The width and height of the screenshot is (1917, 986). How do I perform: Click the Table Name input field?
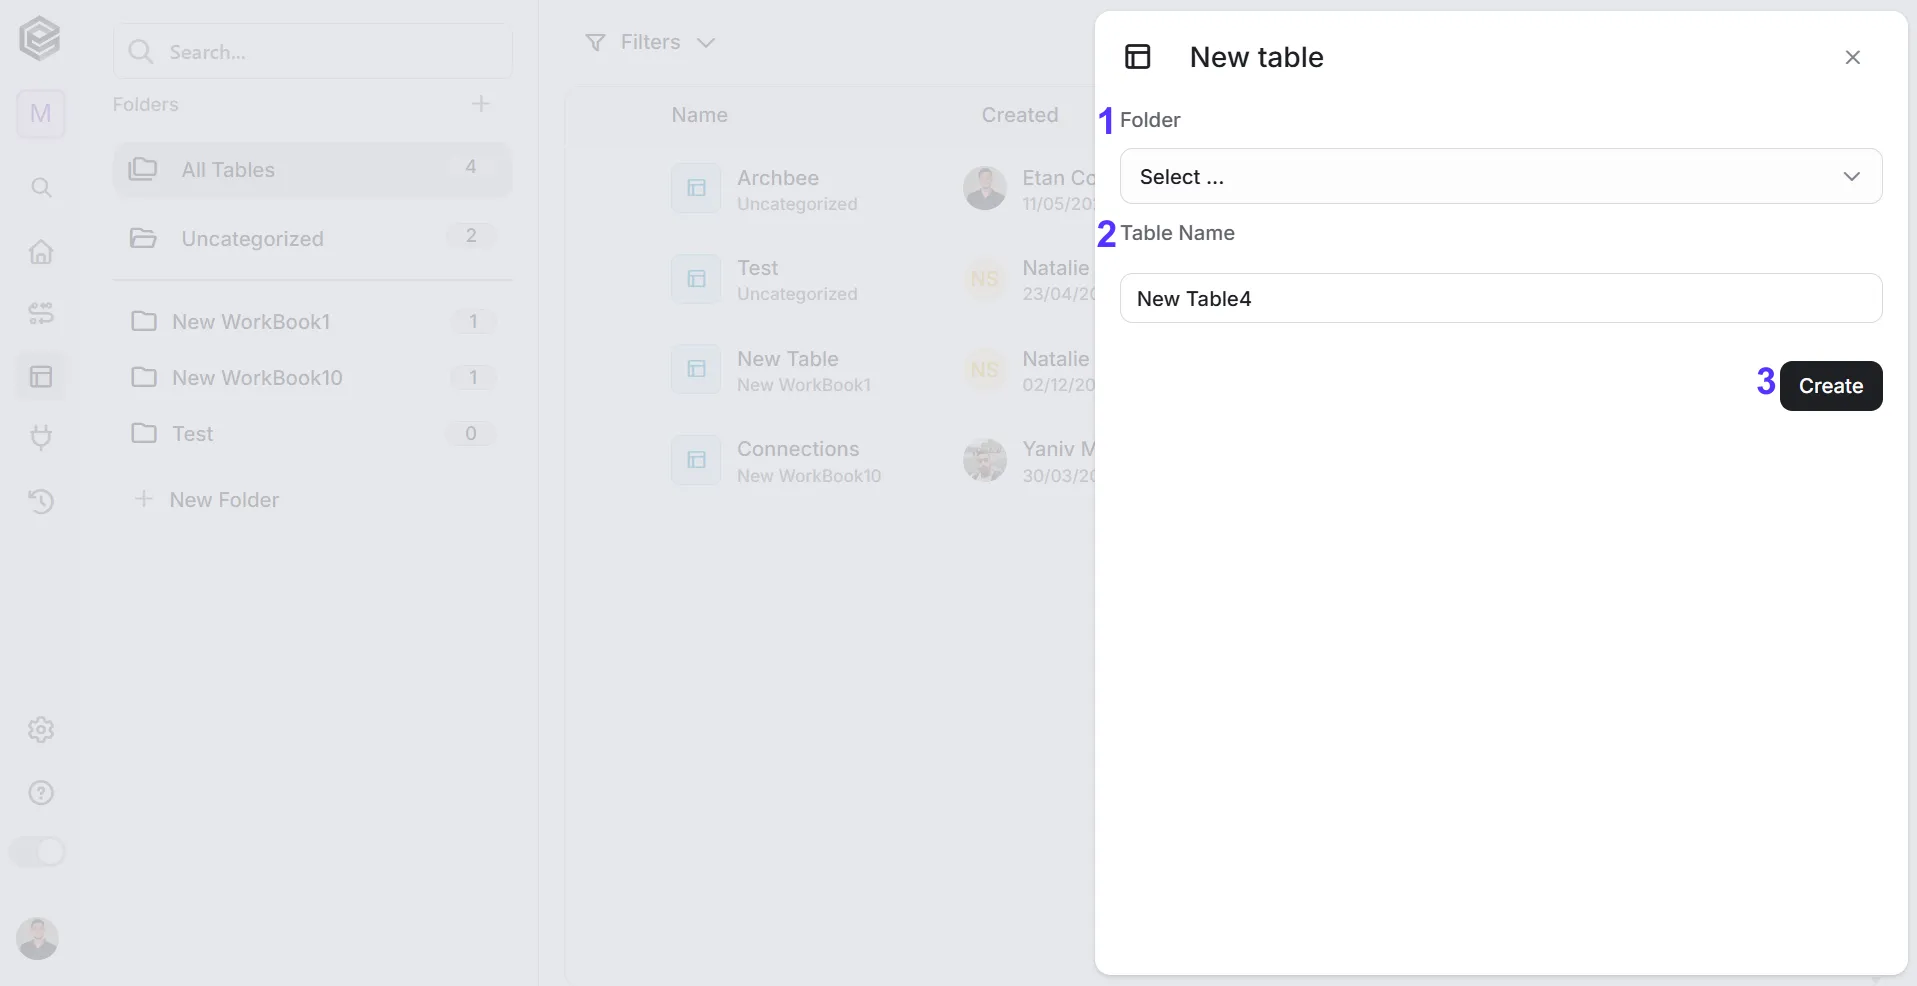pos(1501,298)
